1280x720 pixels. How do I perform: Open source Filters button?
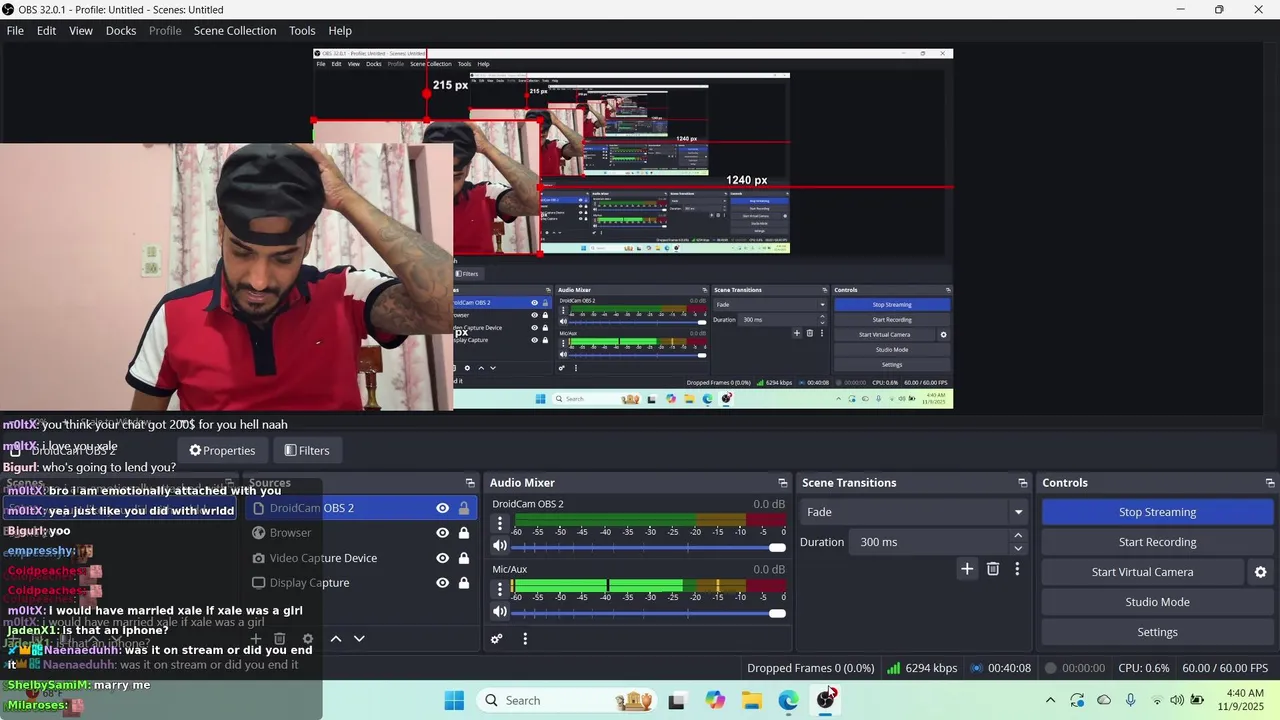click(x=307, y=451)
